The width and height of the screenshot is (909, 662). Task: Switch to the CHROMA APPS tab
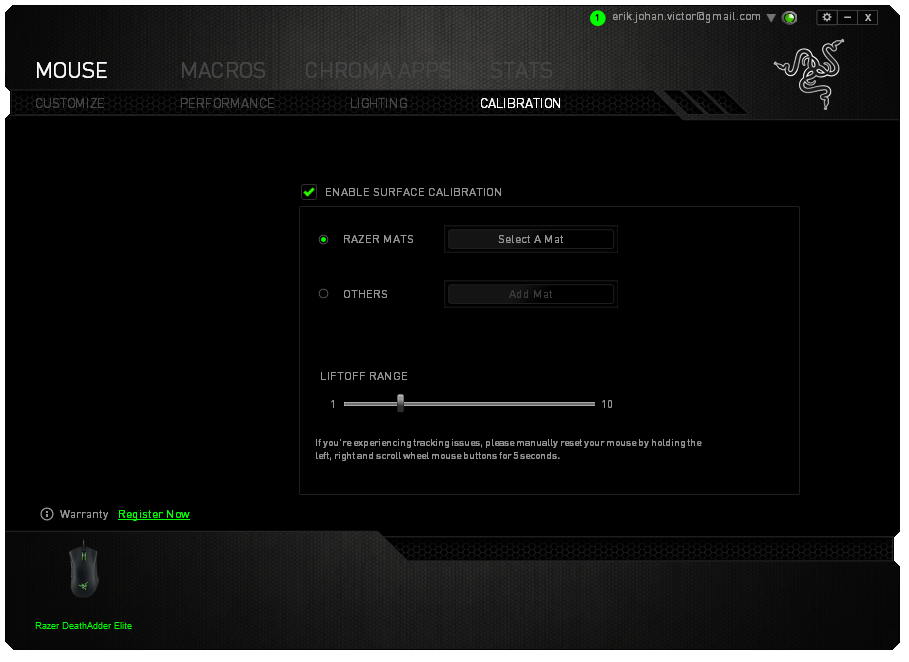pyautogui.click(x=378, y=70)
